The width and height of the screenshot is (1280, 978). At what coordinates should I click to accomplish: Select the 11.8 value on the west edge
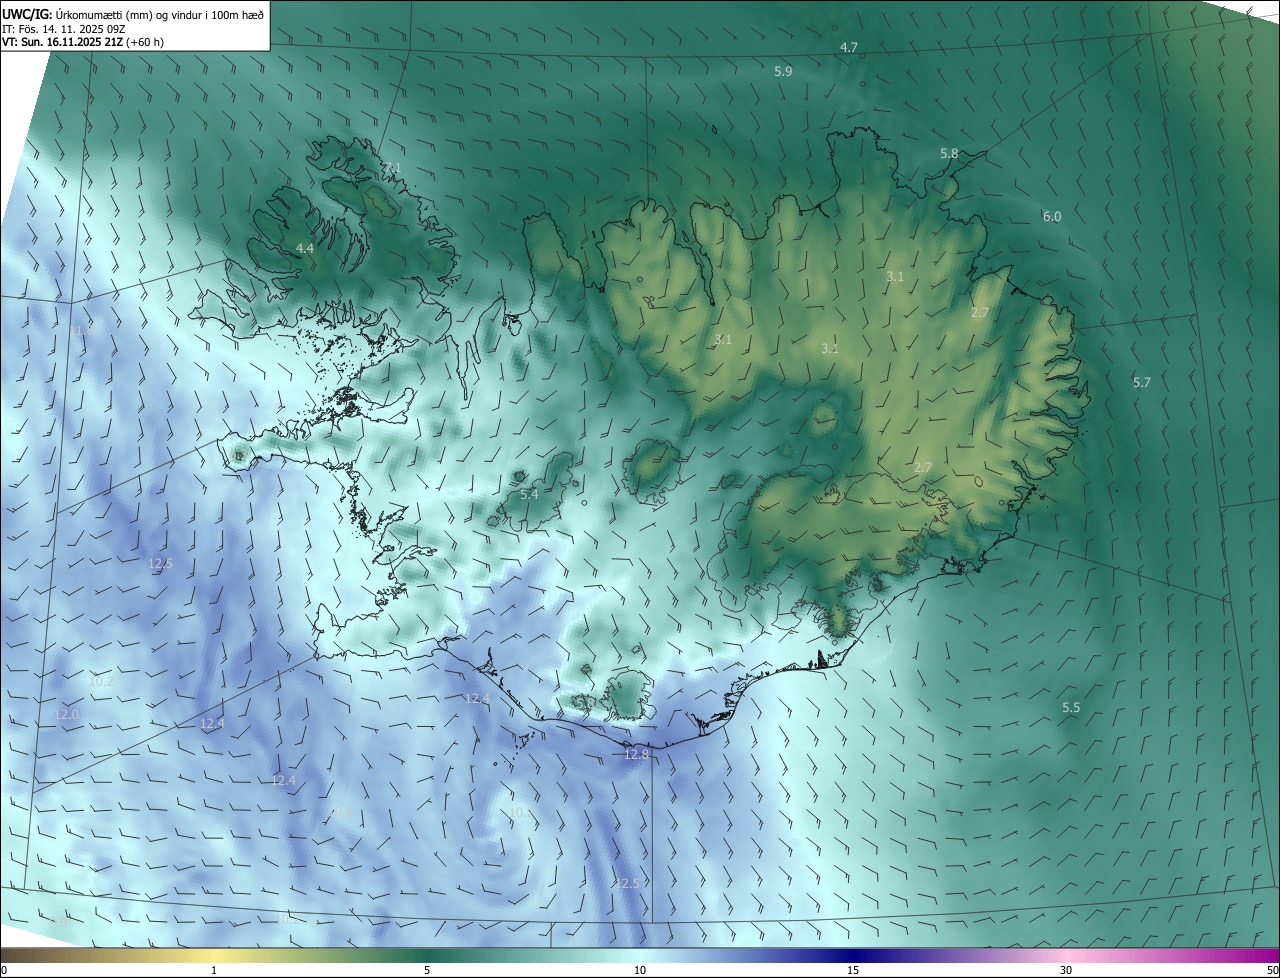[x=84, y=329]
